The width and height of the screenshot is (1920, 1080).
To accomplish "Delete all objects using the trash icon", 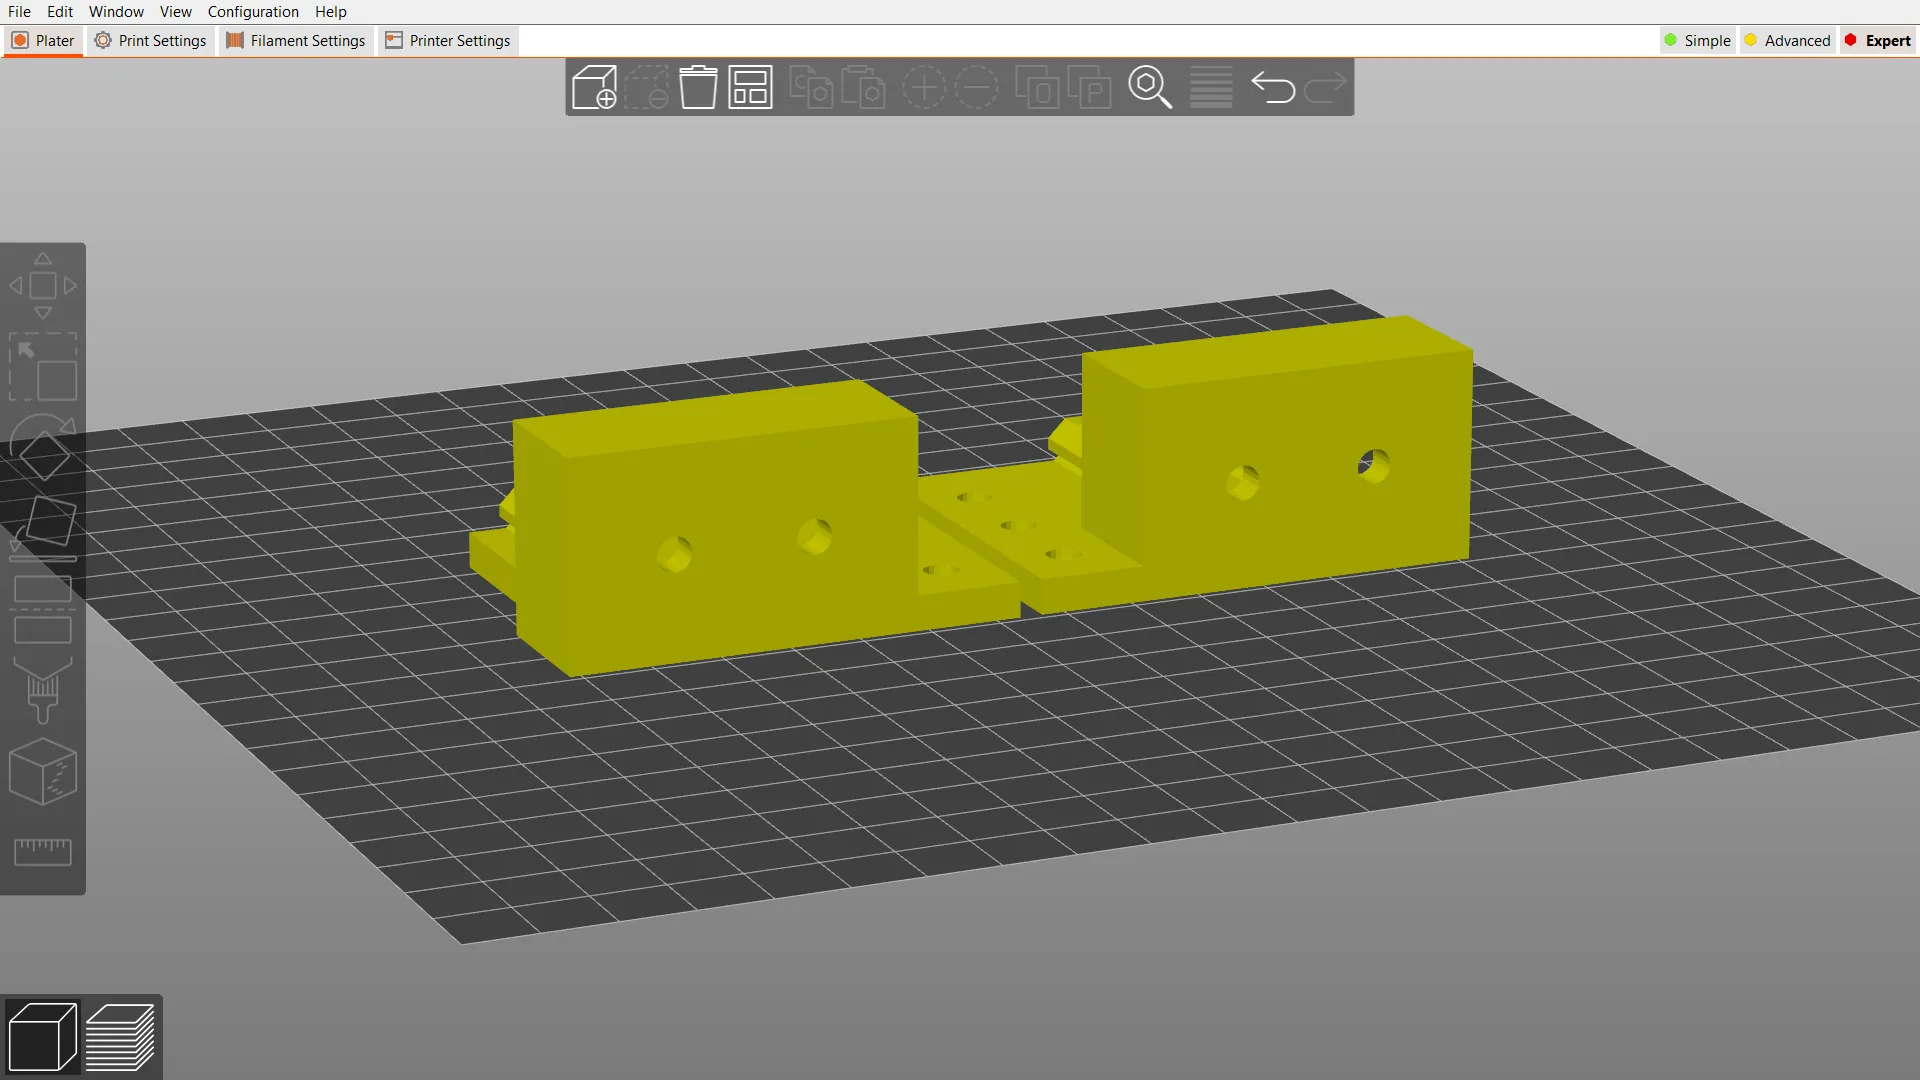I will click(x=698, y=88).
